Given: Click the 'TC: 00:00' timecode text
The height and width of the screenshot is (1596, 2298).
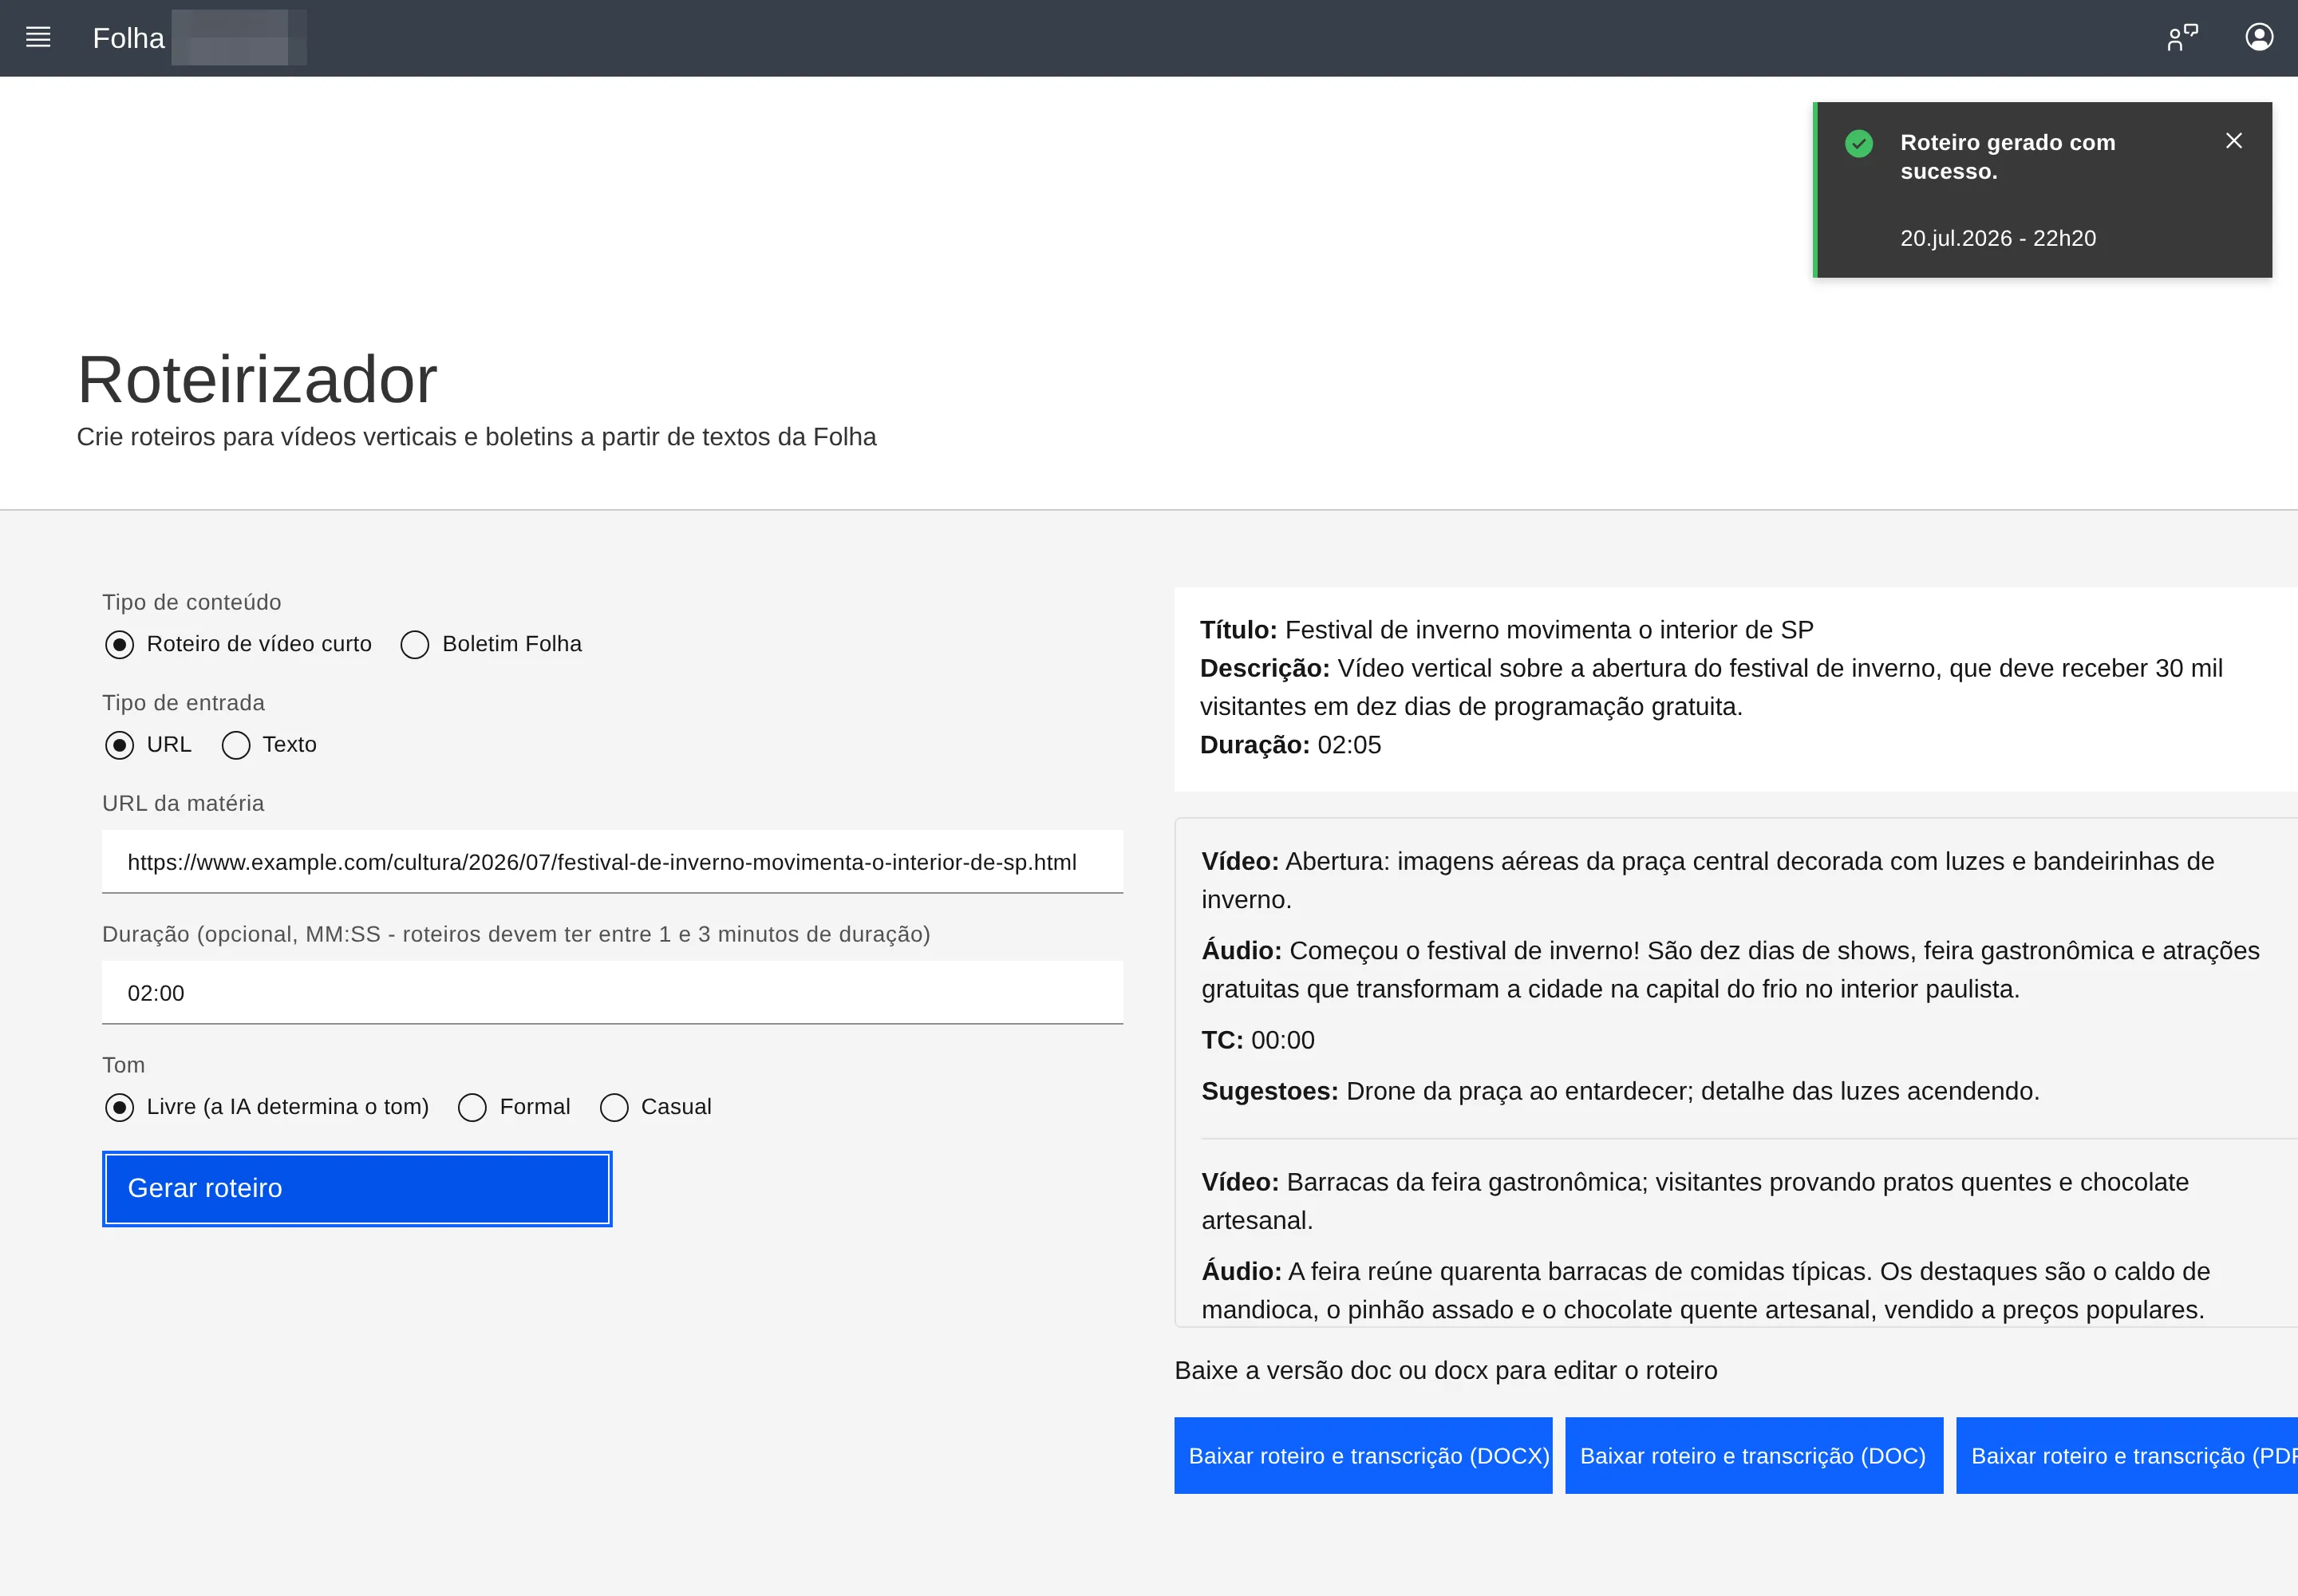Looking at the screenshot, I should click(1258, 1040).
